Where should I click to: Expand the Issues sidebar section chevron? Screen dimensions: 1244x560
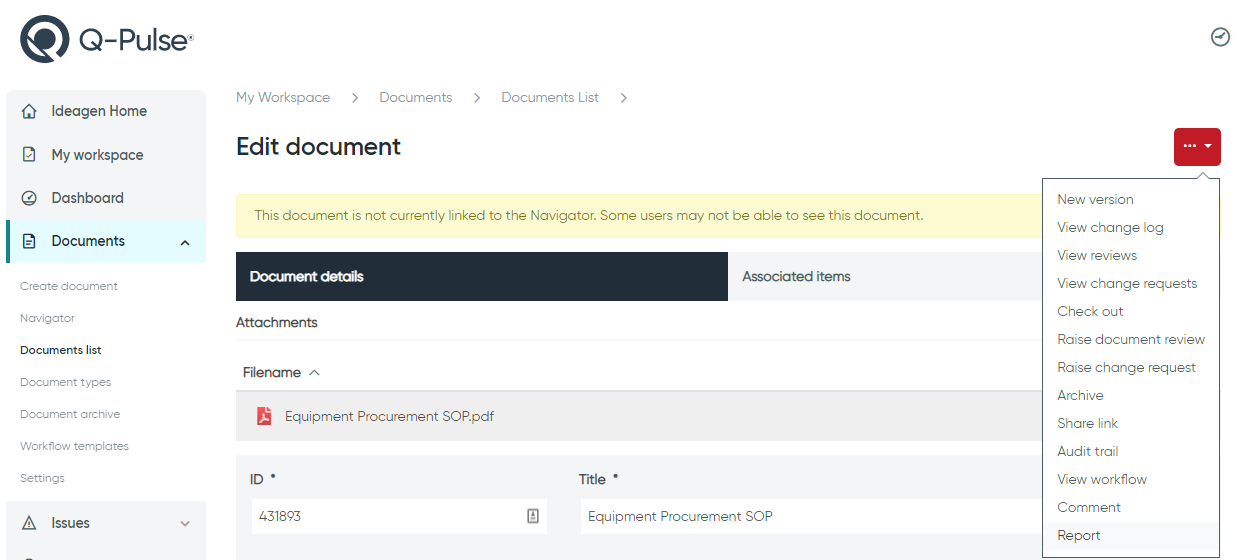point(185,524)
